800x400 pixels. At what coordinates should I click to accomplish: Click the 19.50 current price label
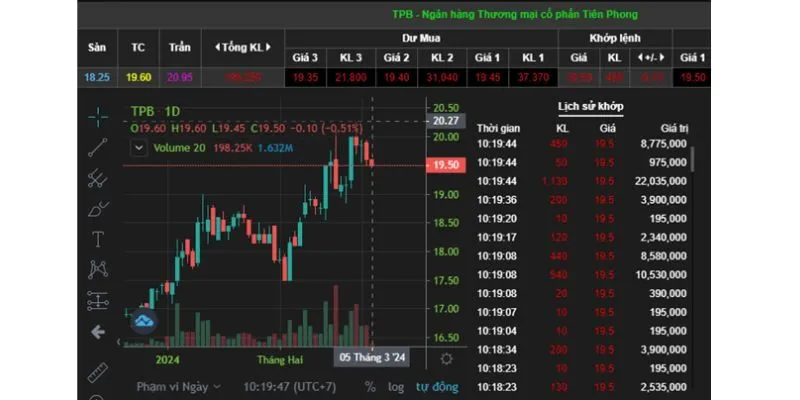click(x=446, y=165)
